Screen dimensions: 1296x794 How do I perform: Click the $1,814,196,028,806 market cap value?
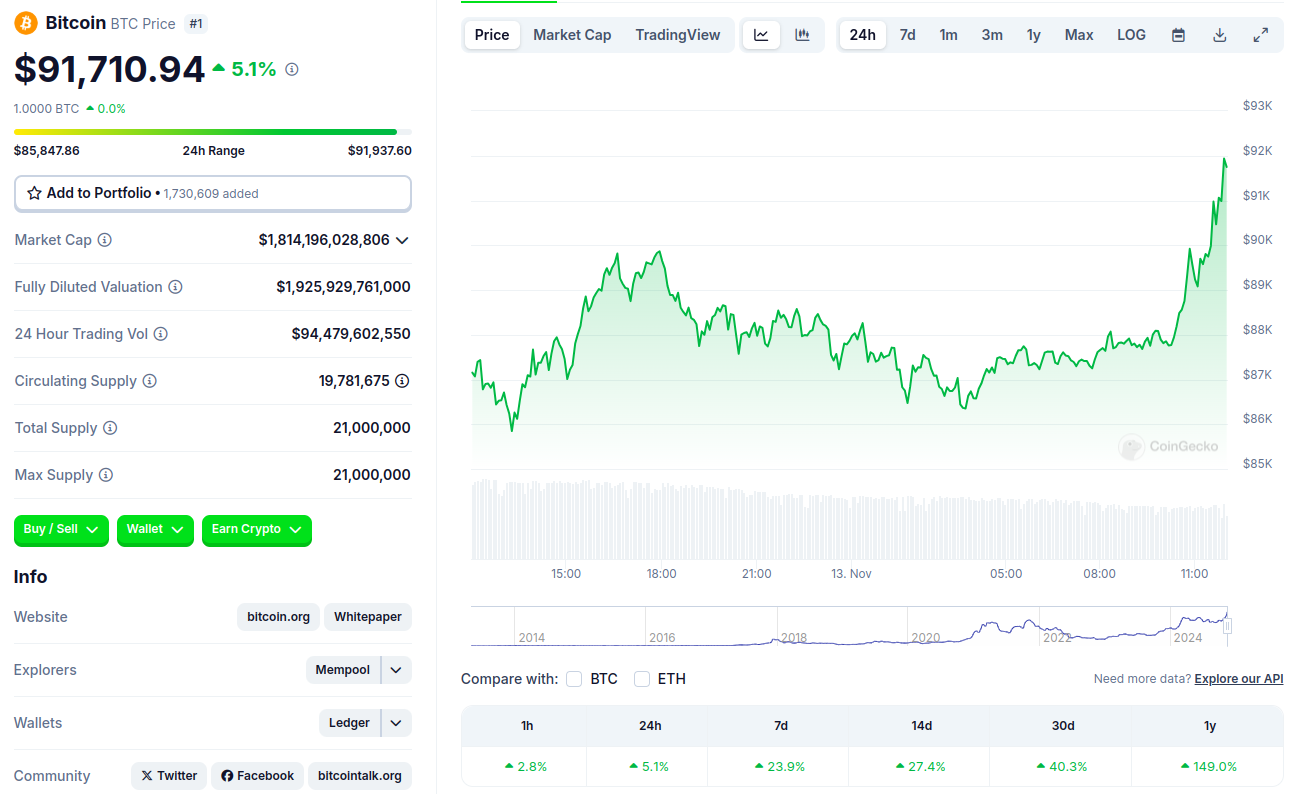[324, 240]
